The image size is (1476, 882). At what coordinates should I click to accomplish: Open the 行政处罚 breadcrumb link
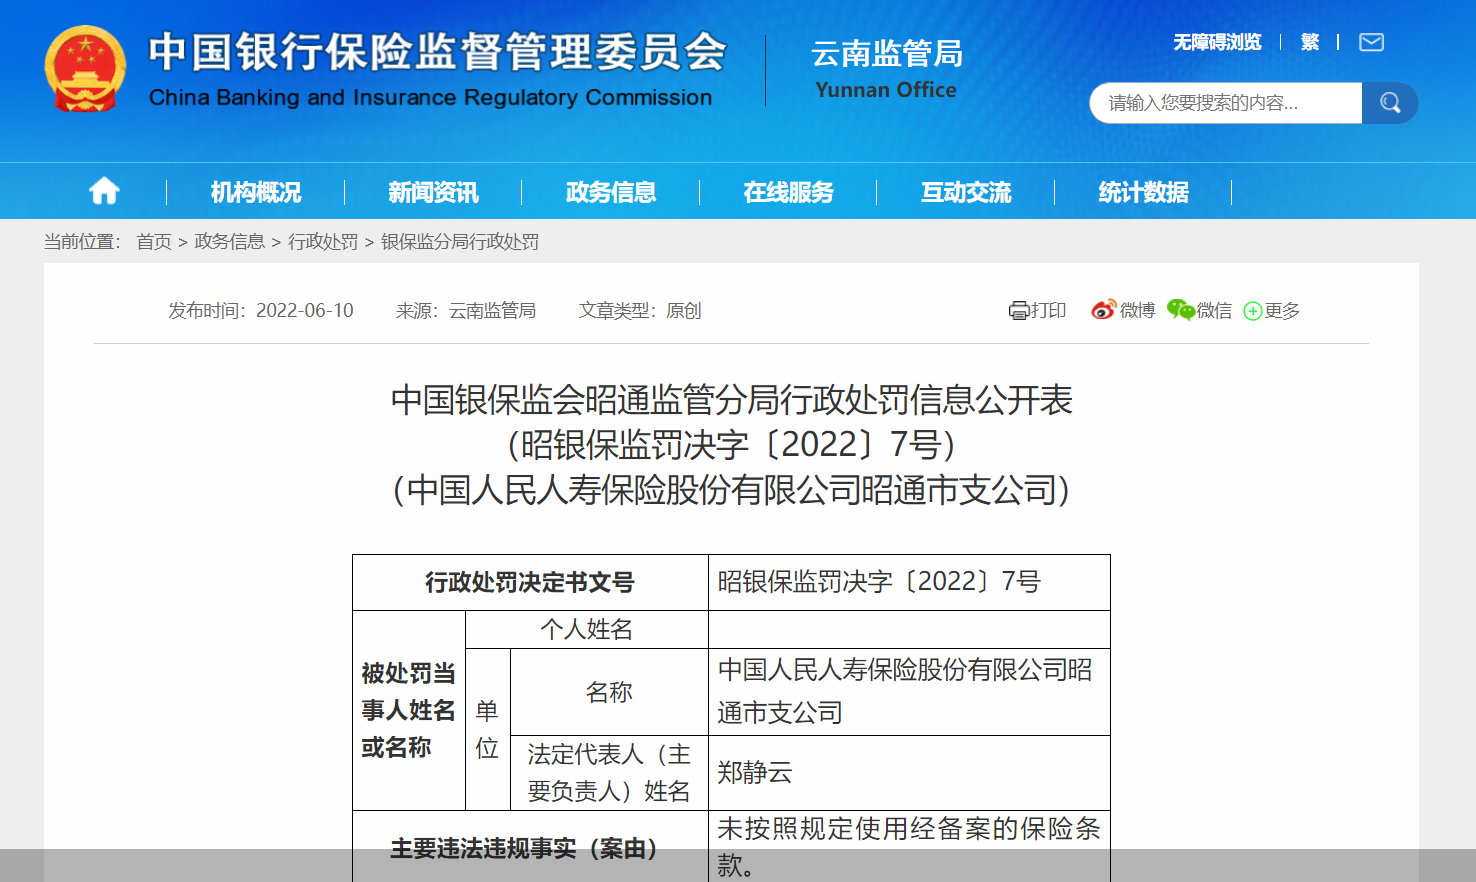pyautogui.click(x=322, y=242)
